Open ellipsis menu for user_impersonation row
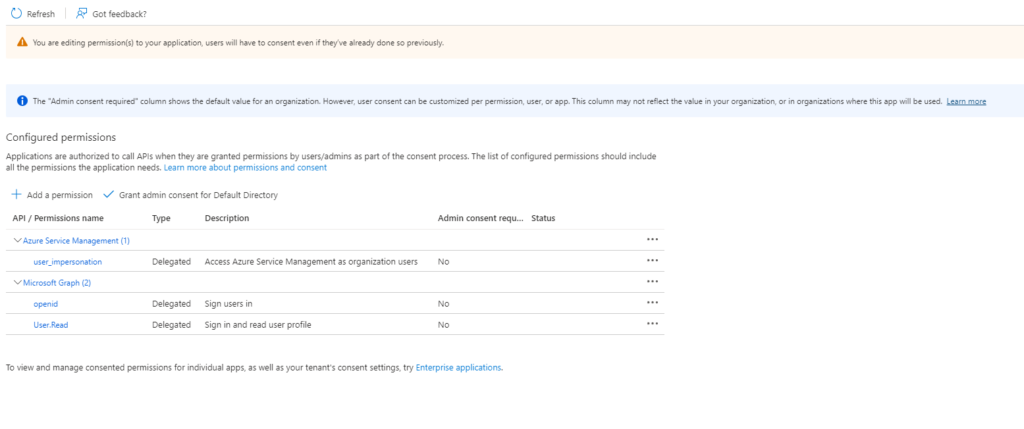The width and height of the screenshot is (1024, 429). click(x=652, y=261)
